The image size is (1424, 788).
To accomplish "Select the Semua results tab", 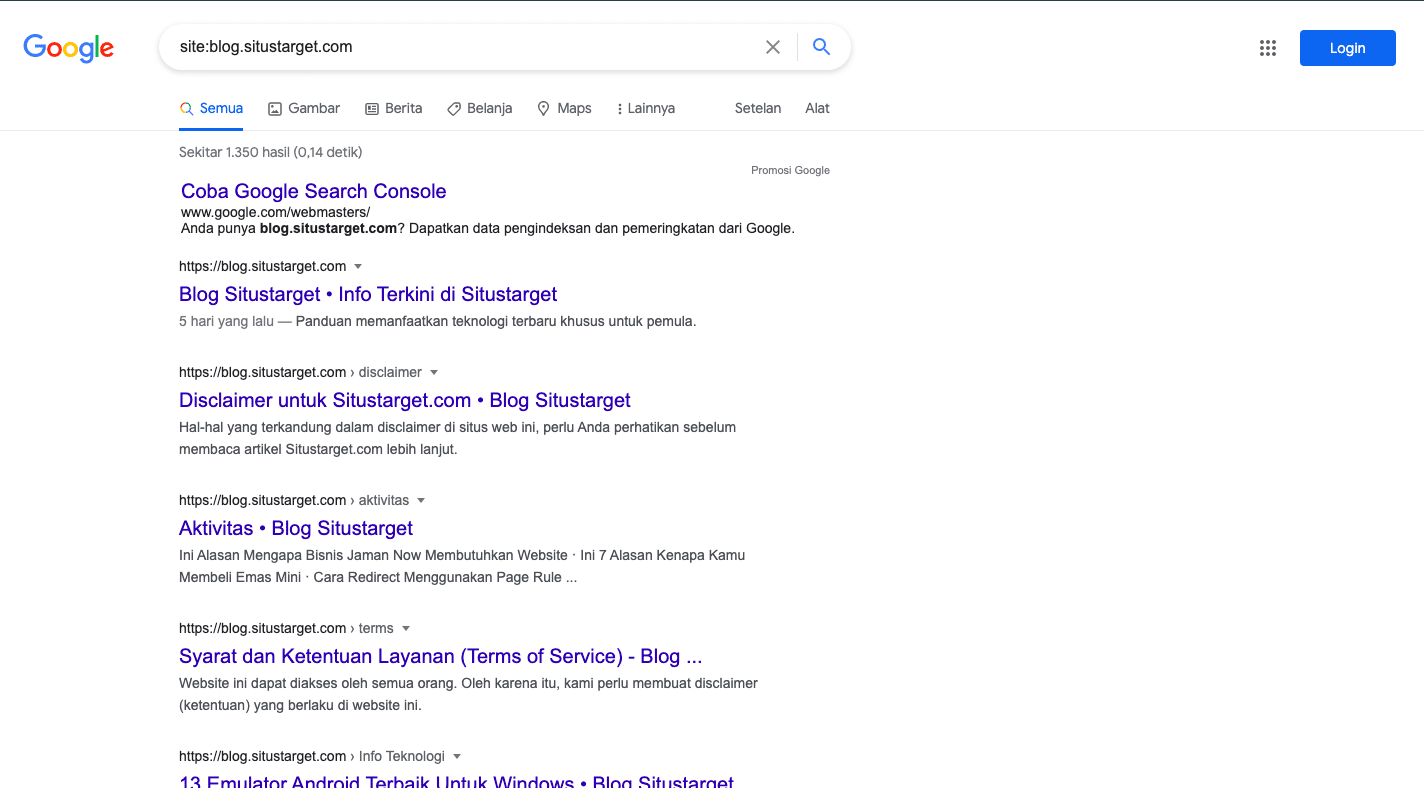I will click(211, 108).
